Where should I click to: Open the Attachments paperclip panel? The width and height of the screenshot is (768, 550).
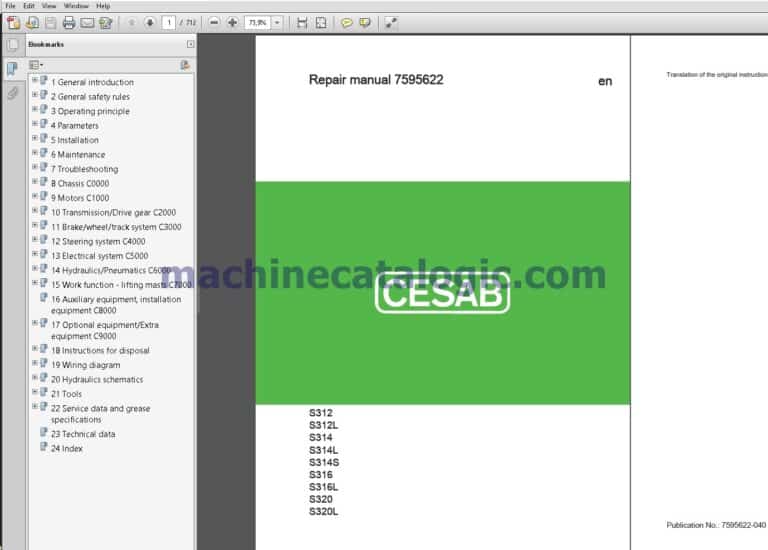[13, 93]
